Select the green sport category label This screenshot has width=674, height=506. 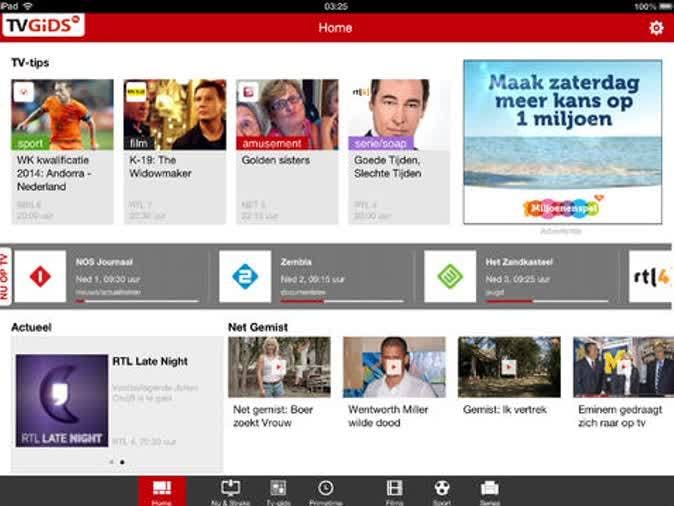30,143
